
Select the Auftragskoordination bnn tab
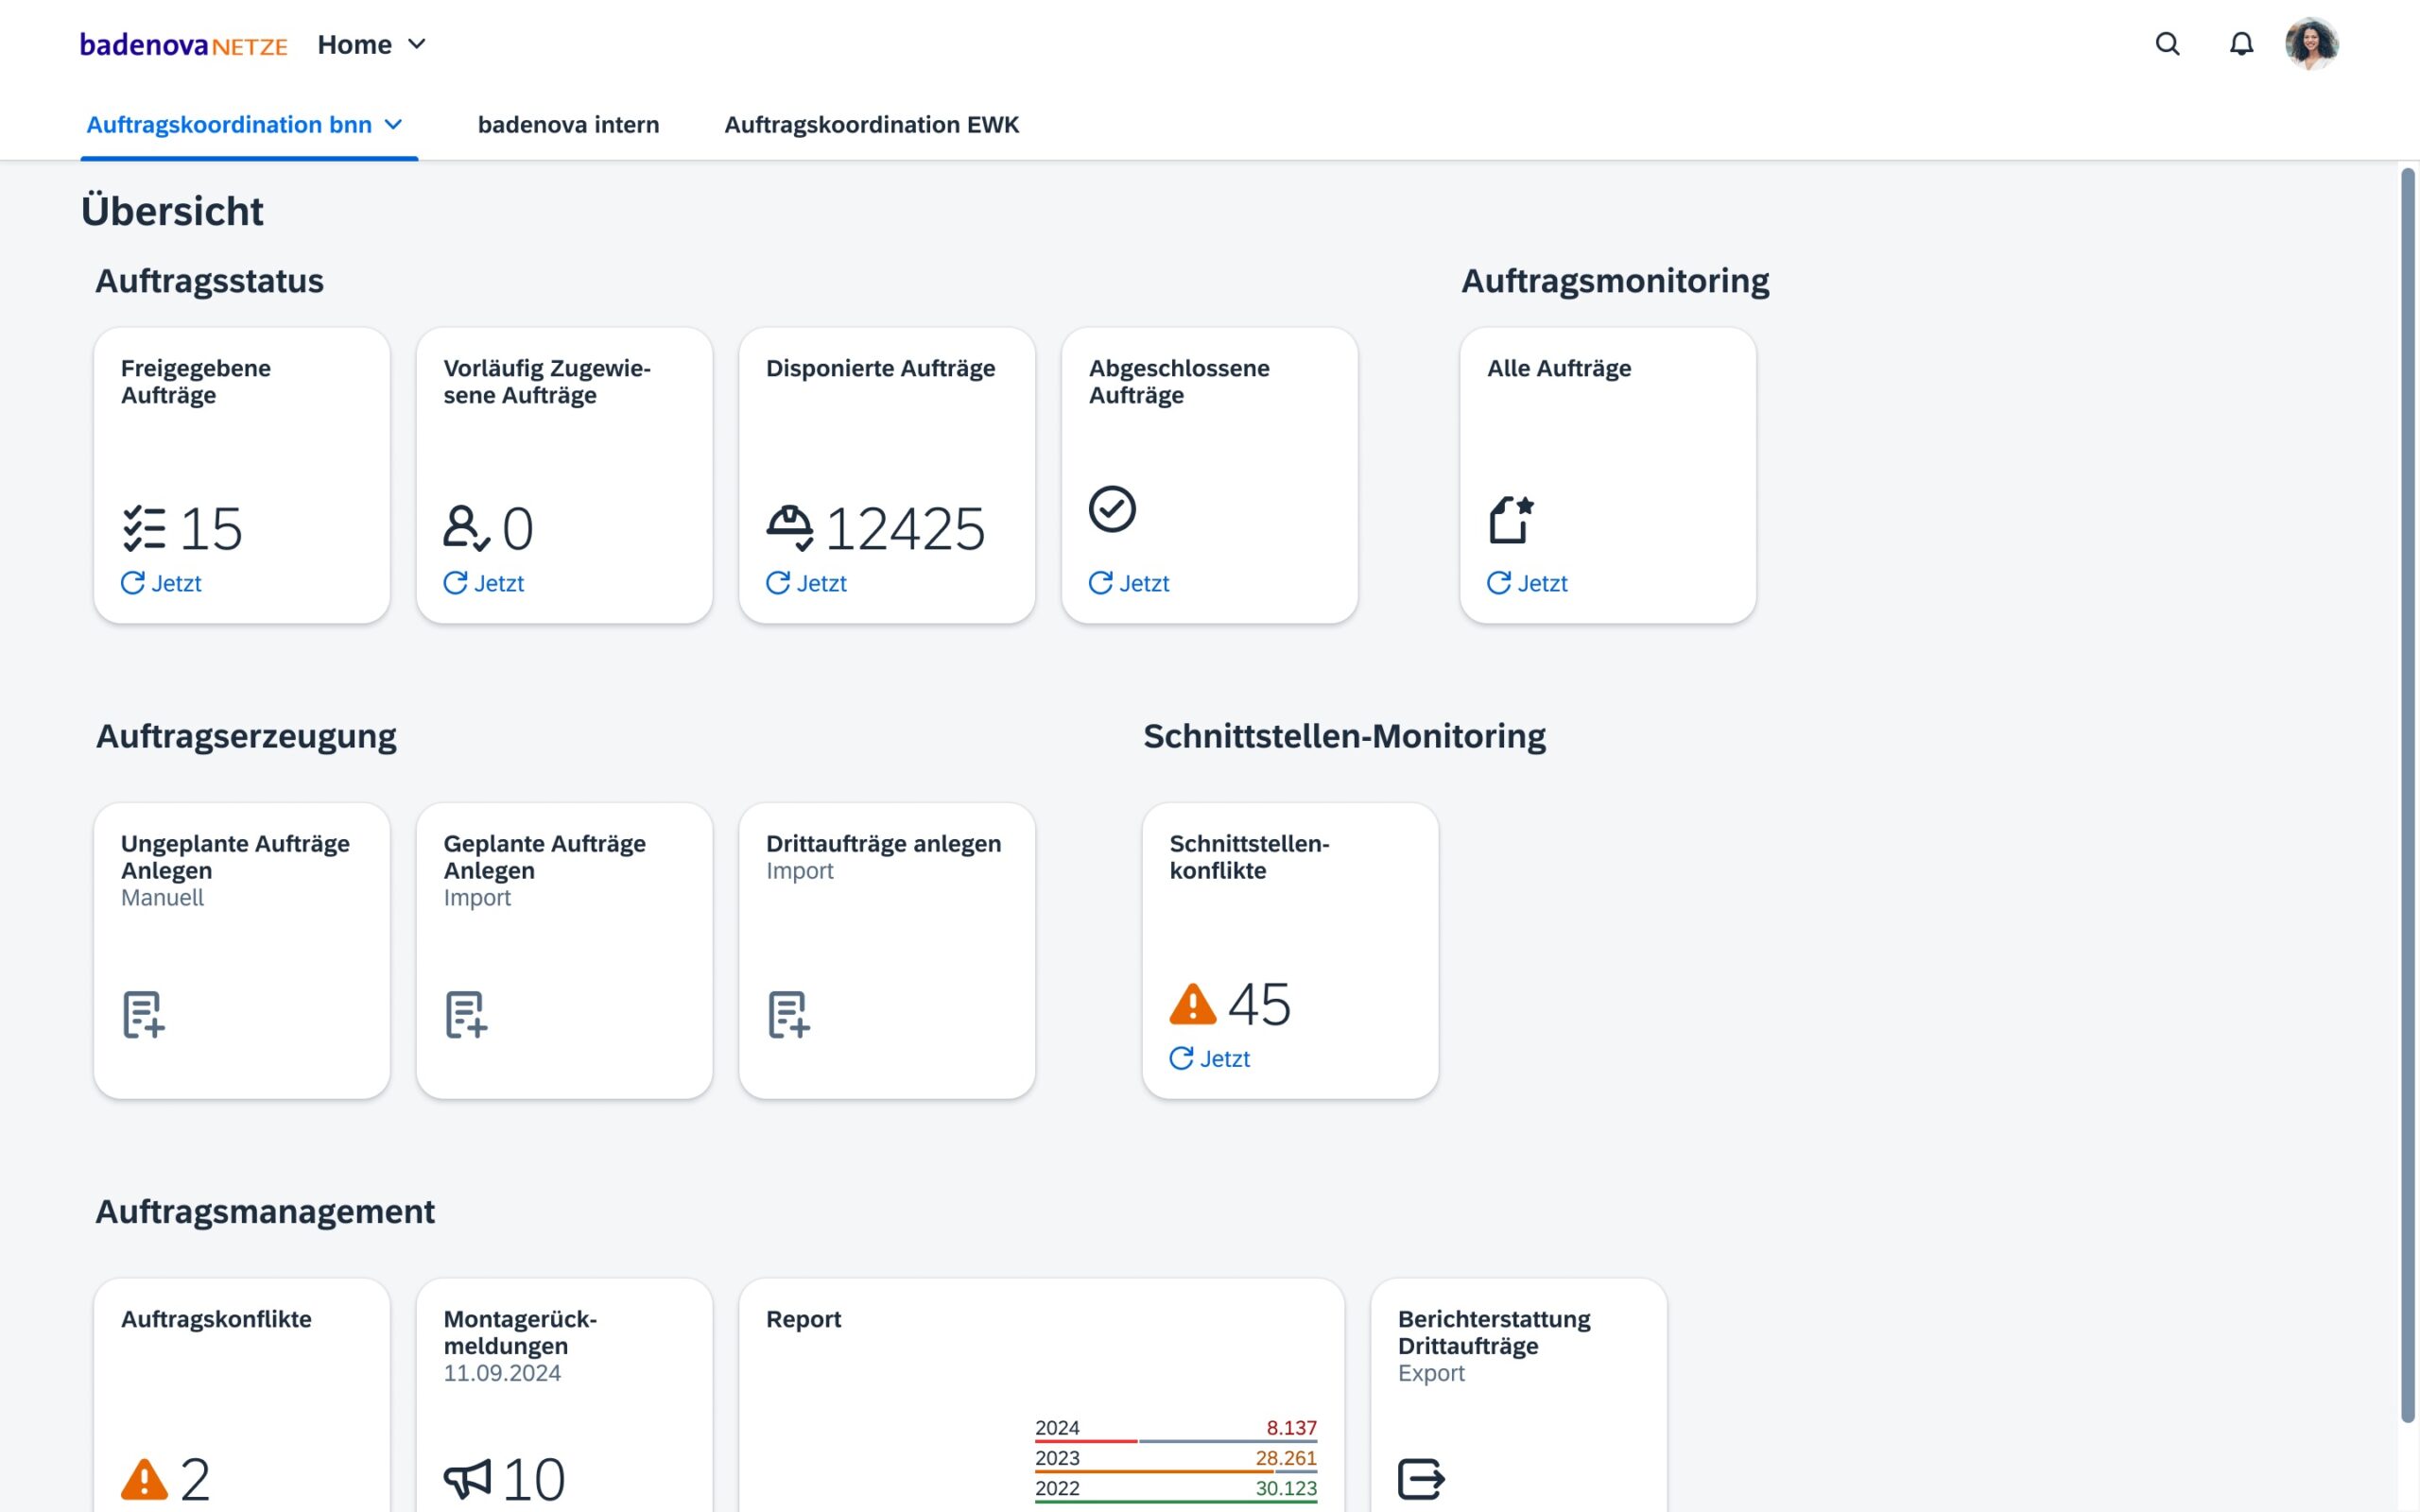click(229, 124)
